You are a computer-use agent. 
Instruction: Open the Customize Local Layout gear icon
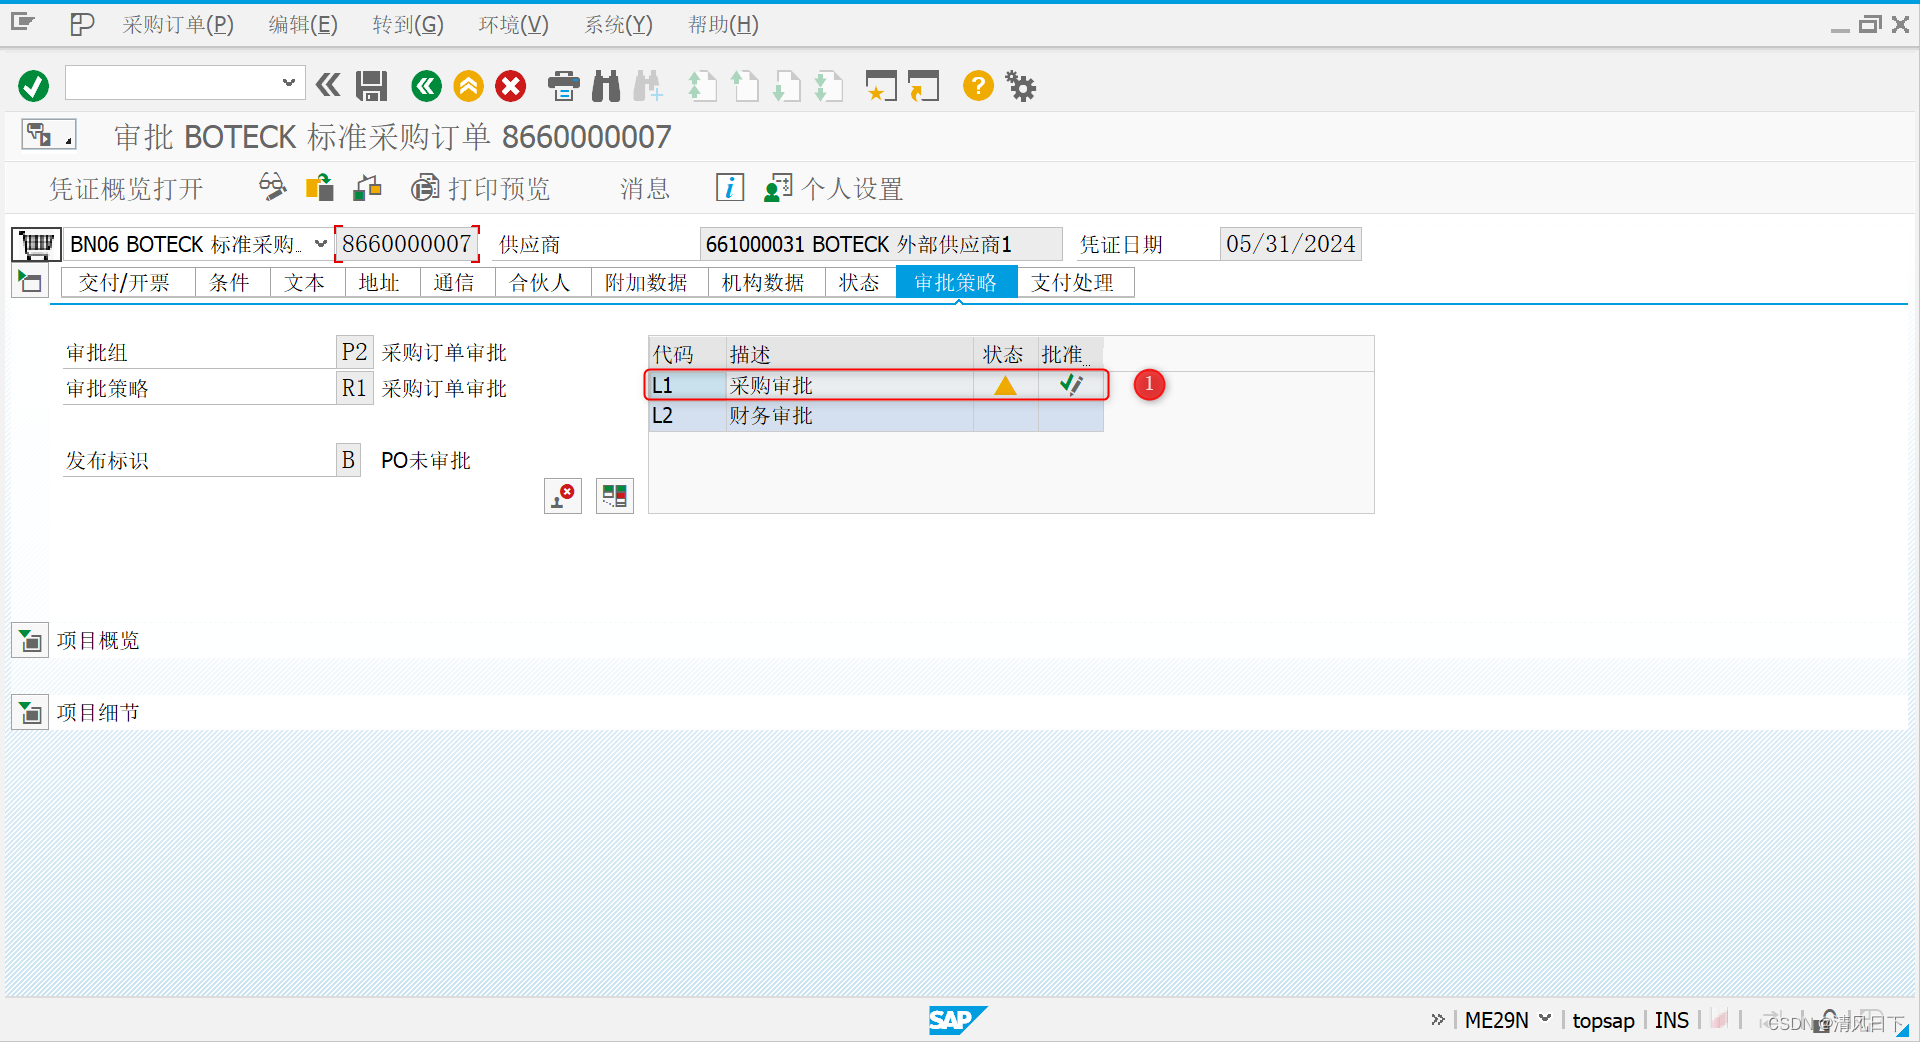click(1020, 86)
